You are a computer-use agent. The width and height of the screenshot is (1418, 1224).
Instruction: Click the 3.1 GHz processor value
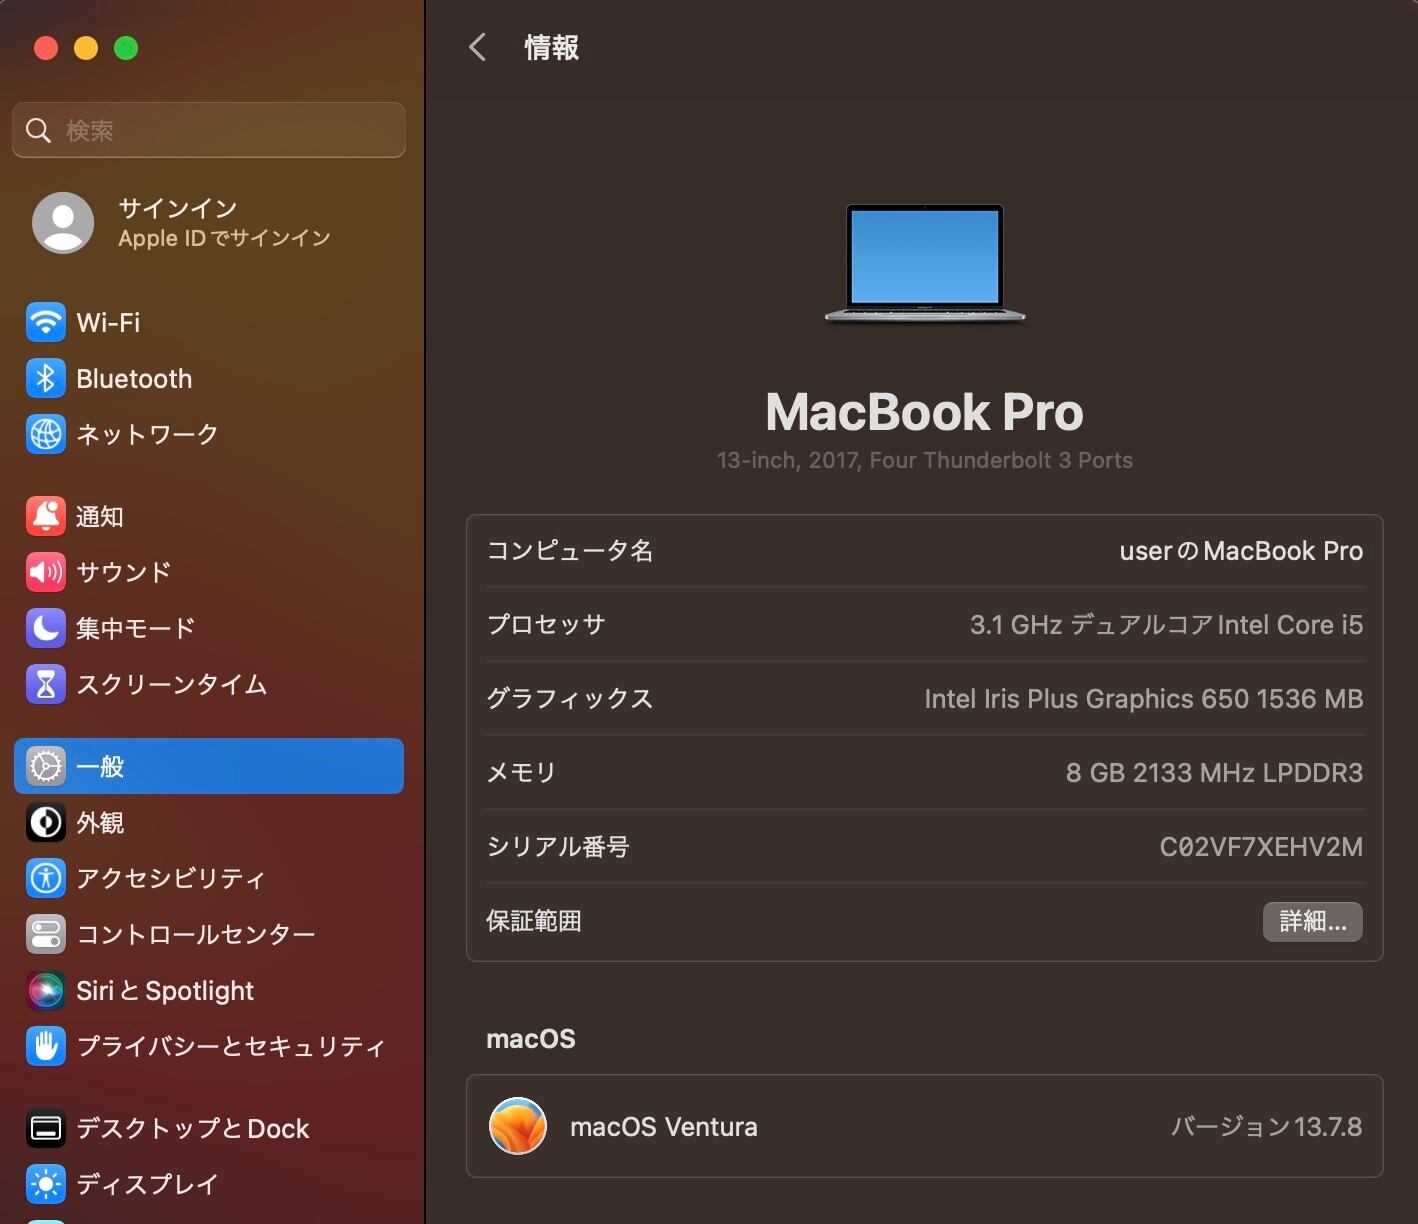1166,625
